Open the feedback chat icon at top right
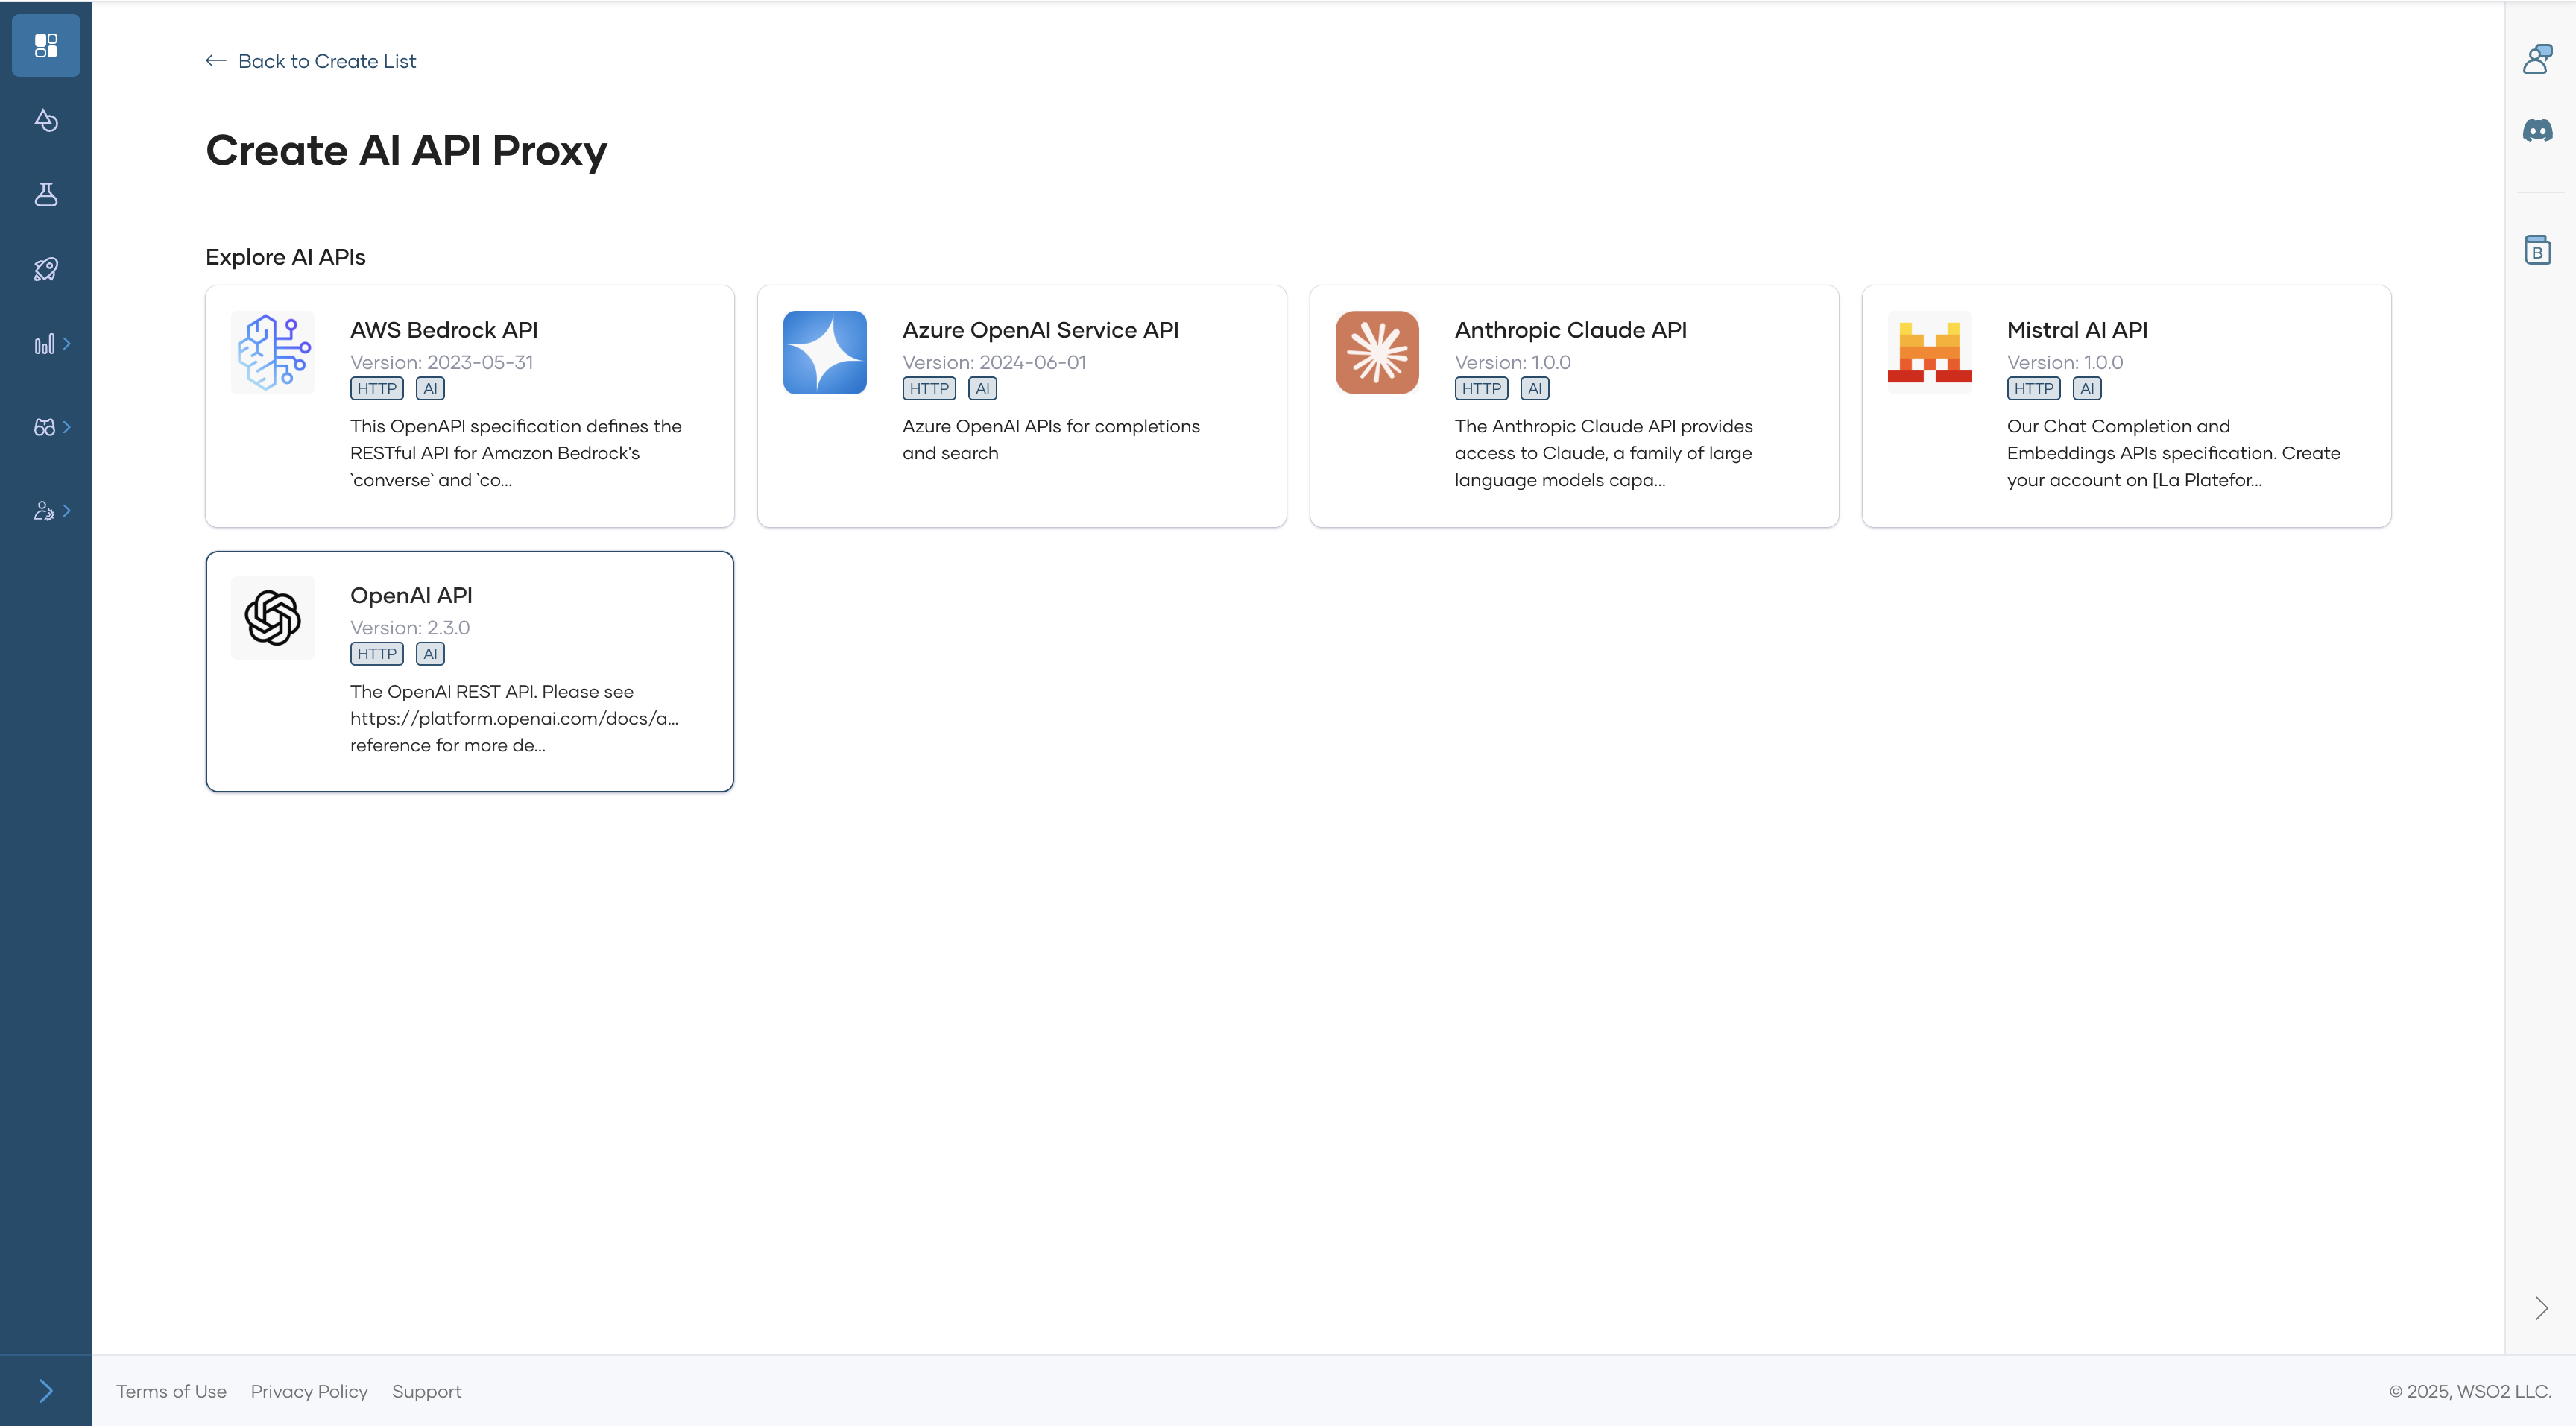 click(2538, 59)
